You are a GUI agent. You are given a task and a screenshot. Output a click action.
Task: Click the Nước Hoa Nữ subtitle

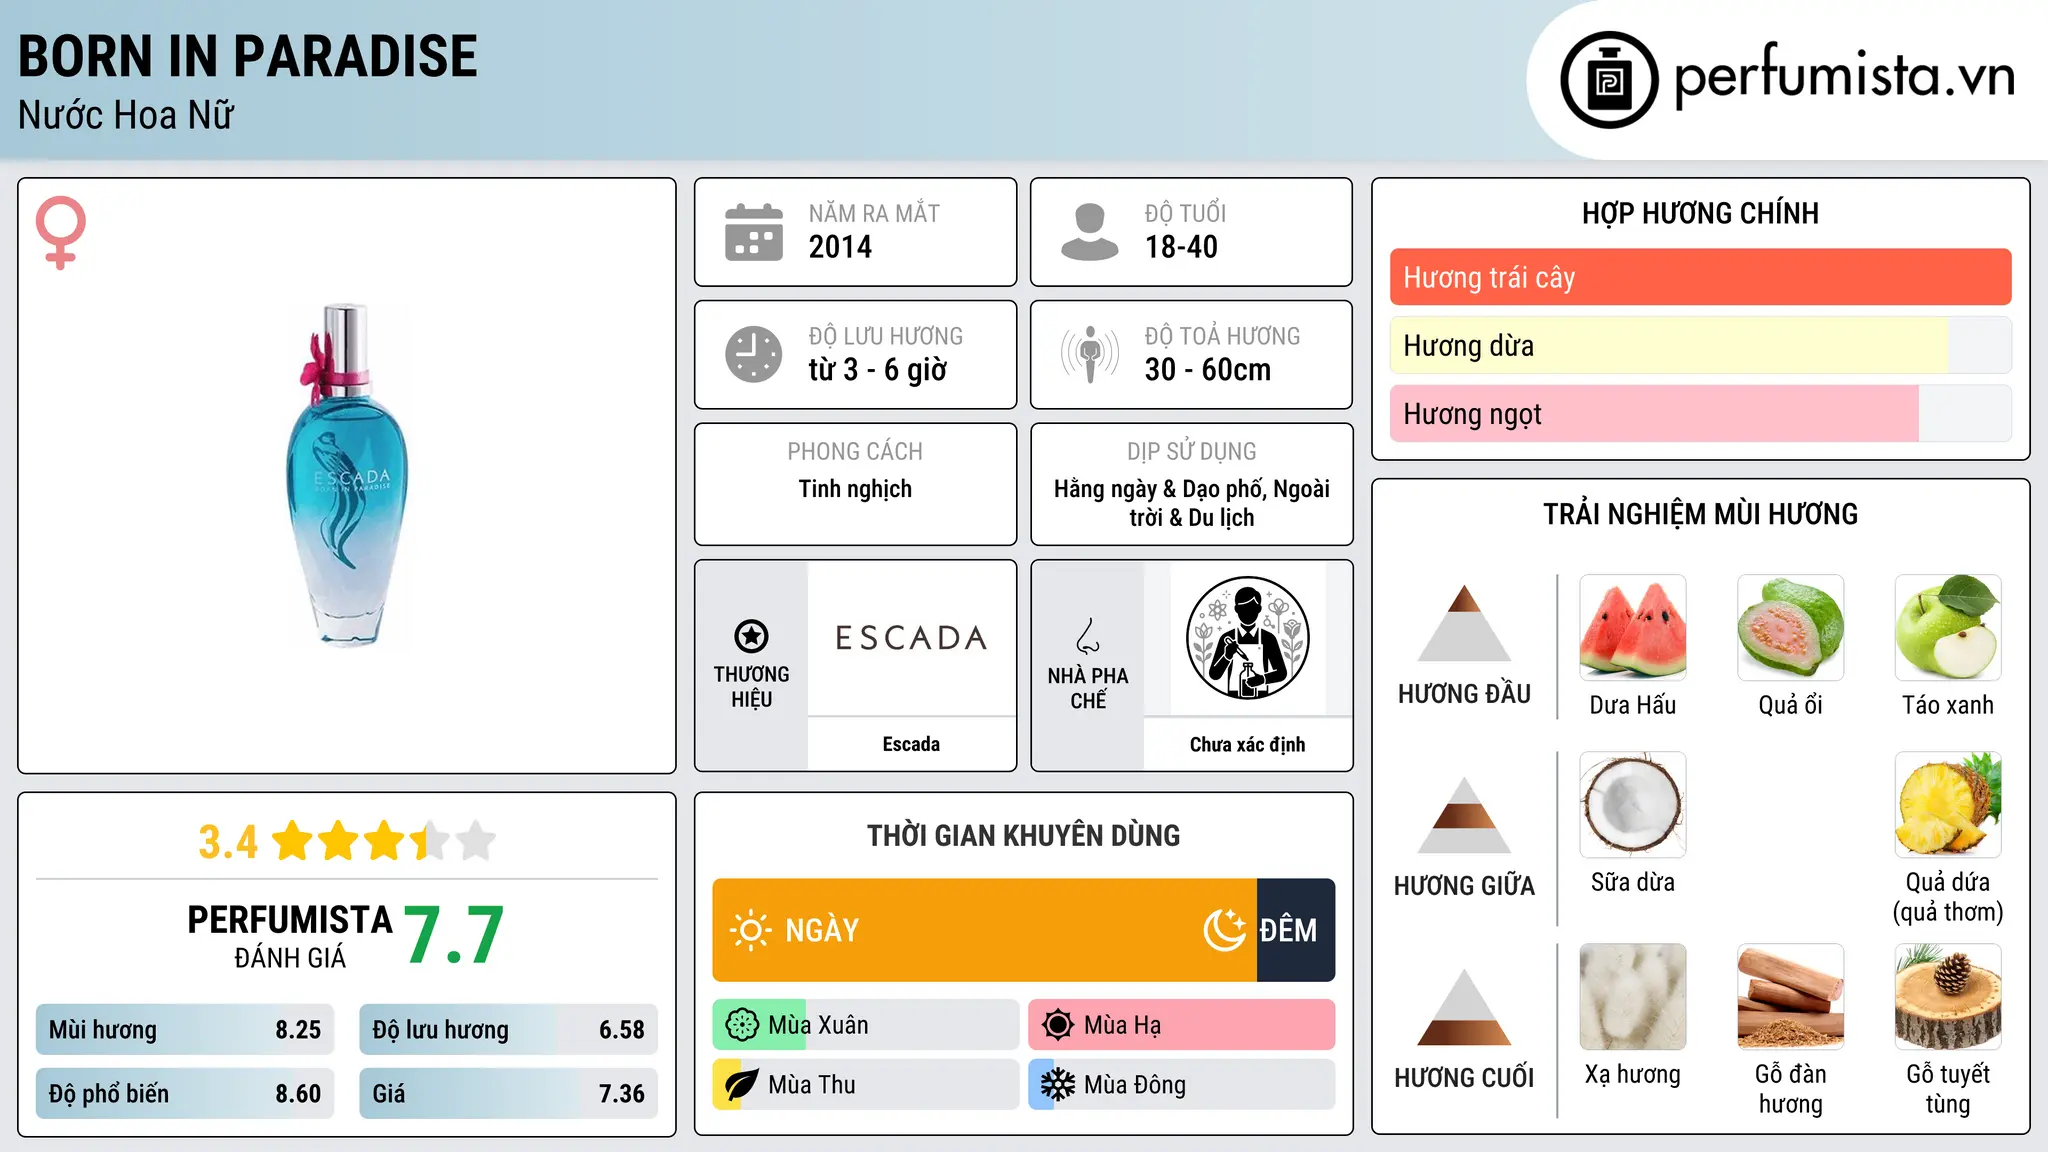(126, 115)
